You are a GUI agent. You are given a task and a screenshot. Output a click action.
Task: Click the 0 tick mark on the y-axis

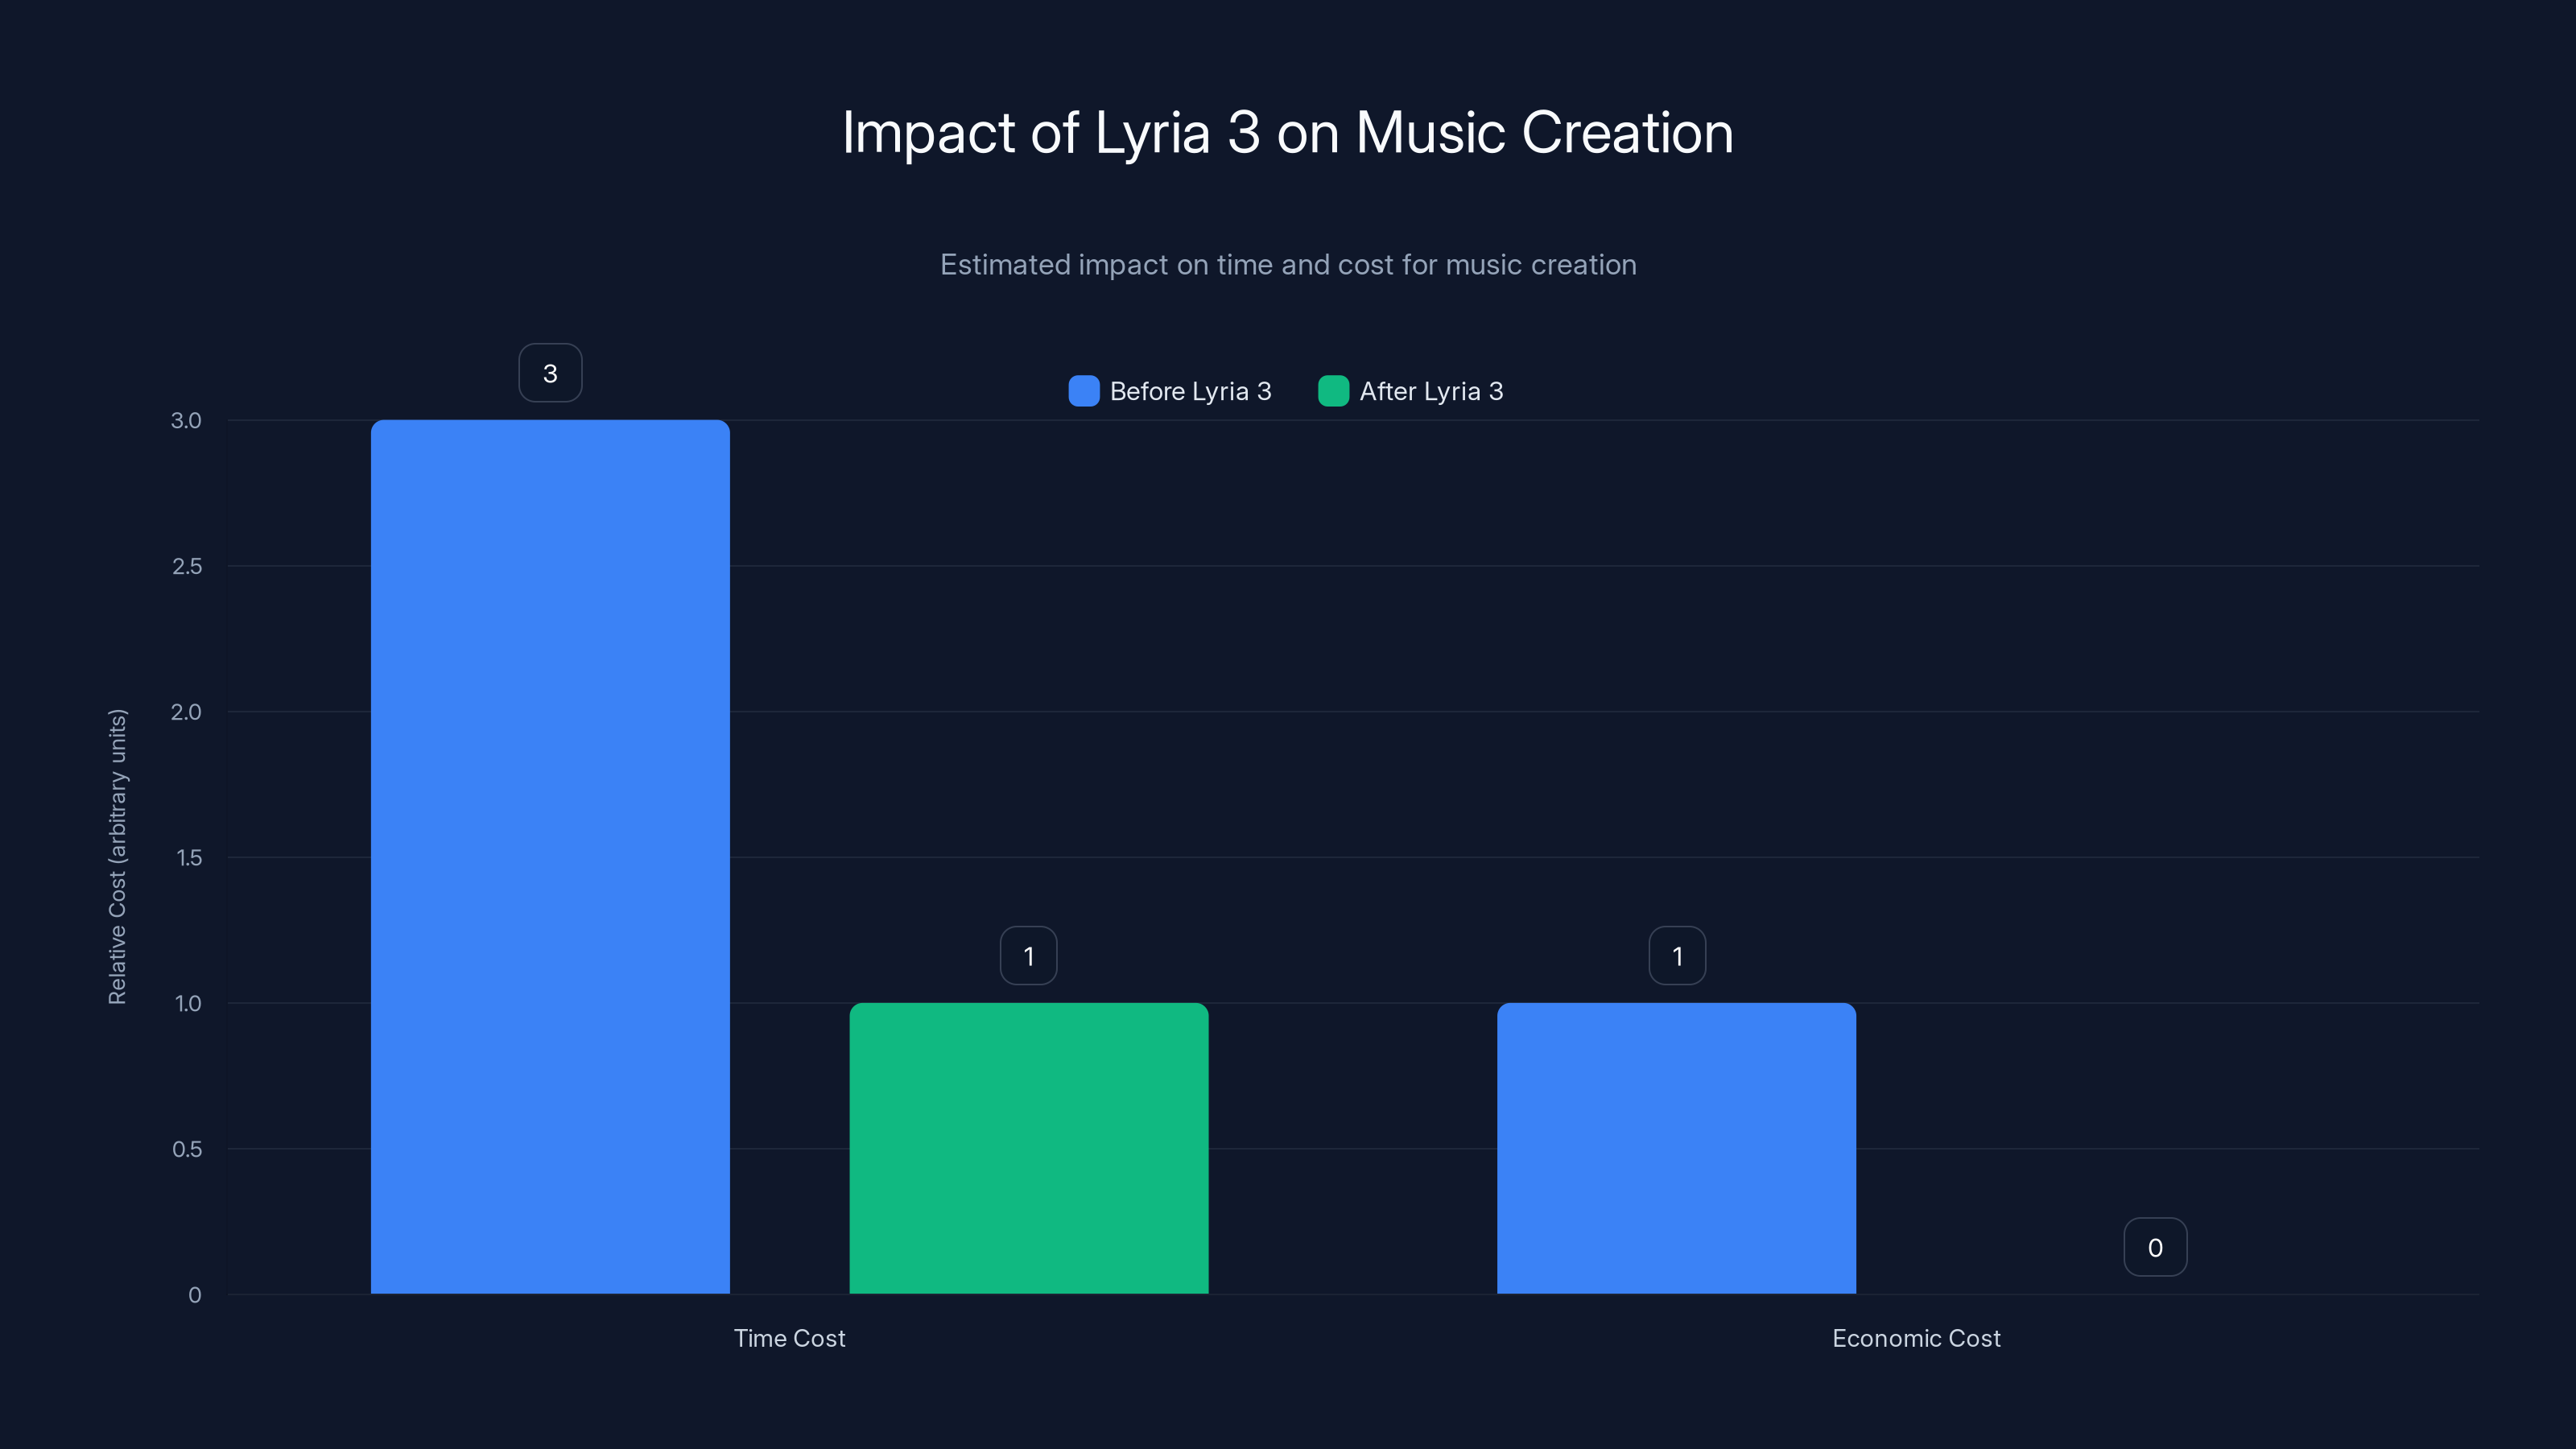[196, 1295]
